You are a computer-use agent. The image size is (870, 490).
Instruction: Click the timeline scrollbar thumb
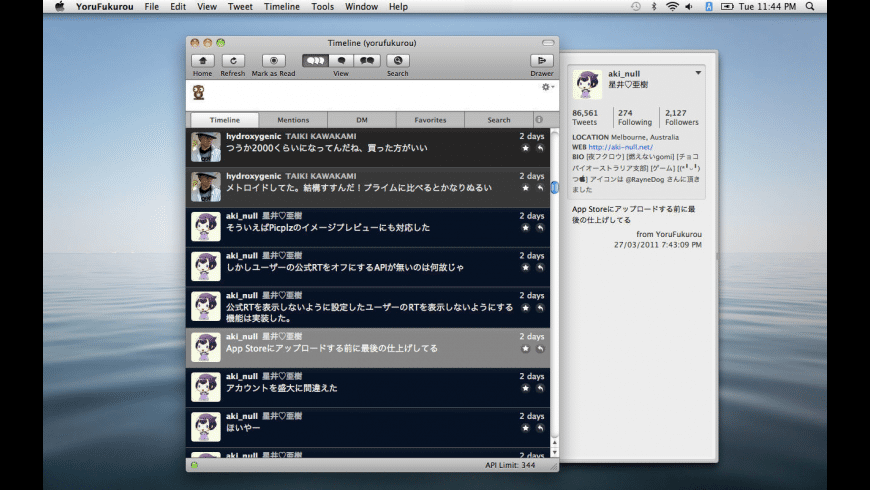pos(554,188)
